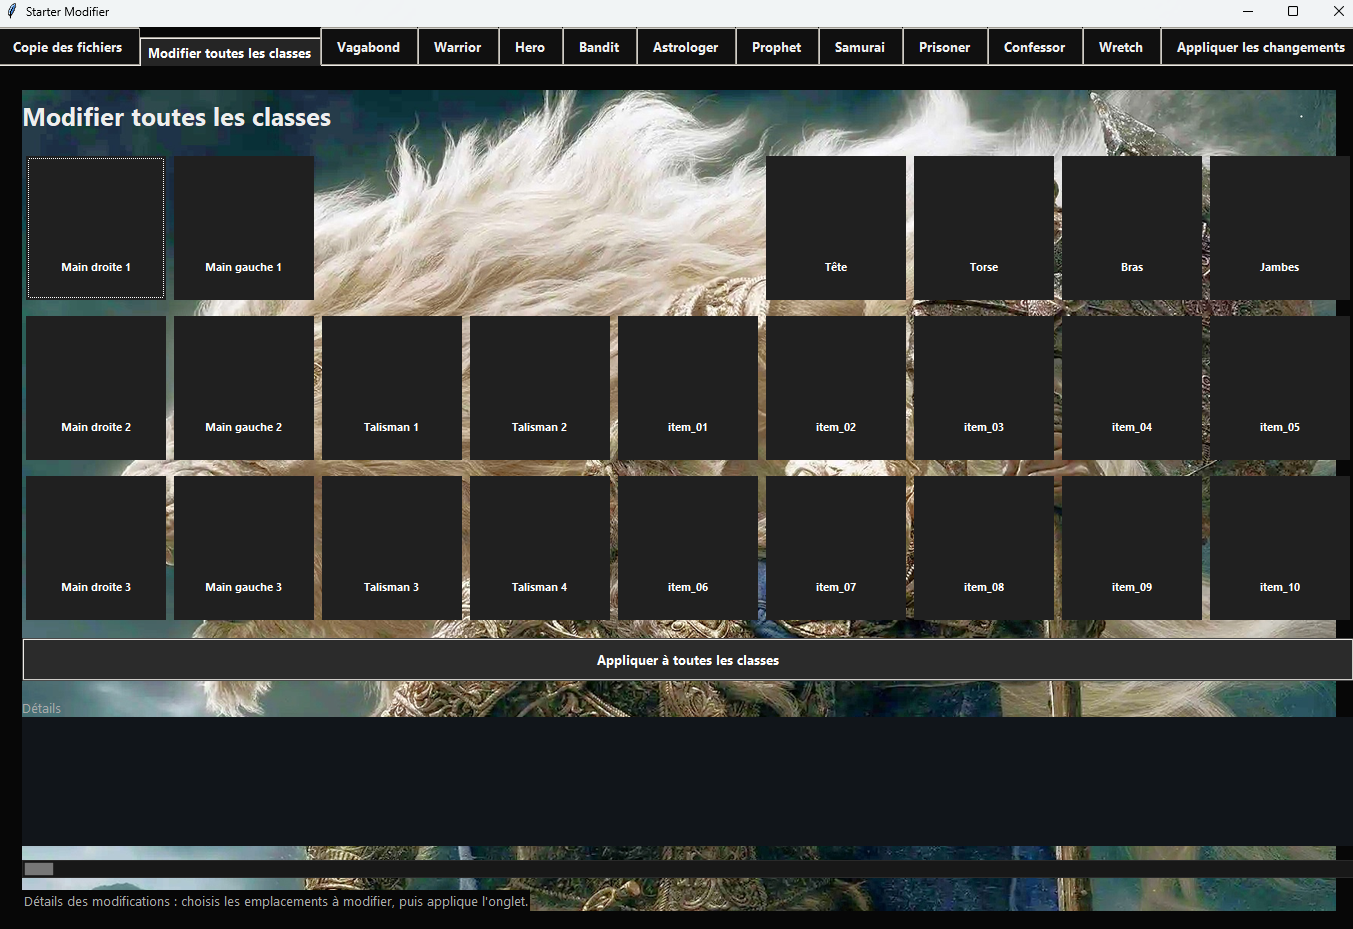1353x929 pixels.
Task: Click the Main droite 3 slot
Action: tap(96, 548)
